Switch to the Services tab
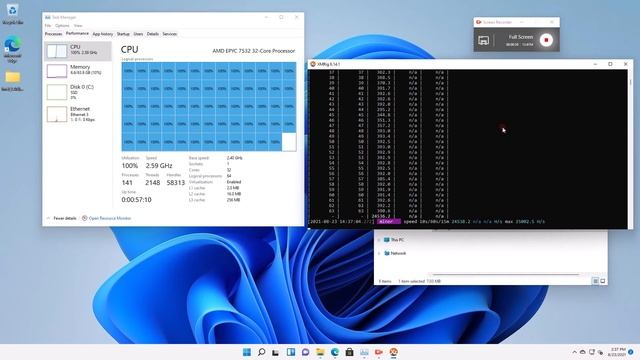 (170, 34)
